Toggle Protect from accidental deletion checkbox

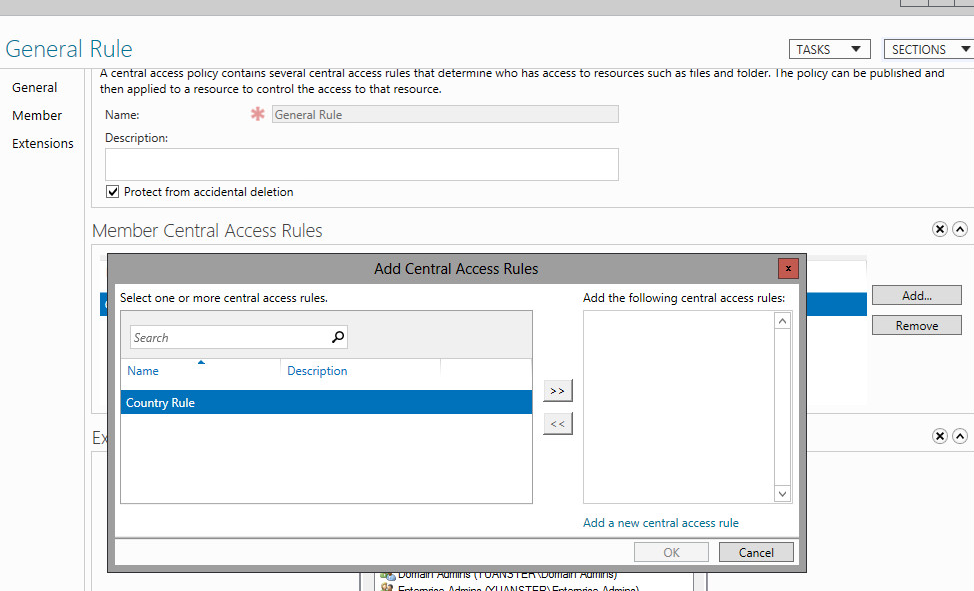click(112, 191)
